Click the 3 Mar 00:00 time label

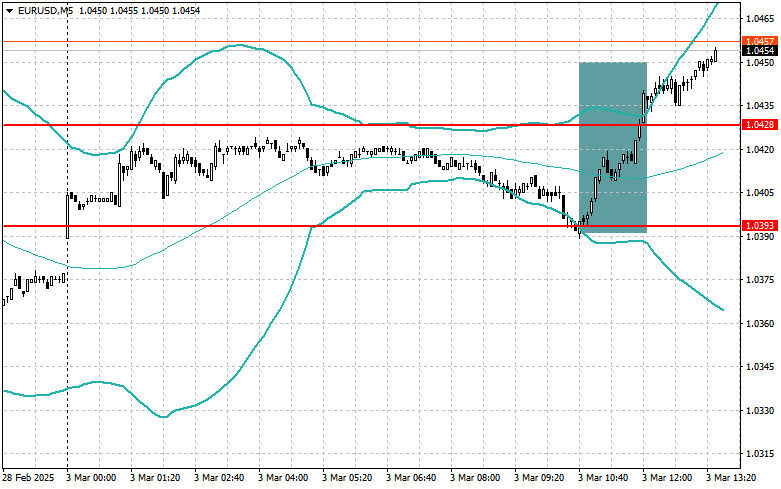94,479
